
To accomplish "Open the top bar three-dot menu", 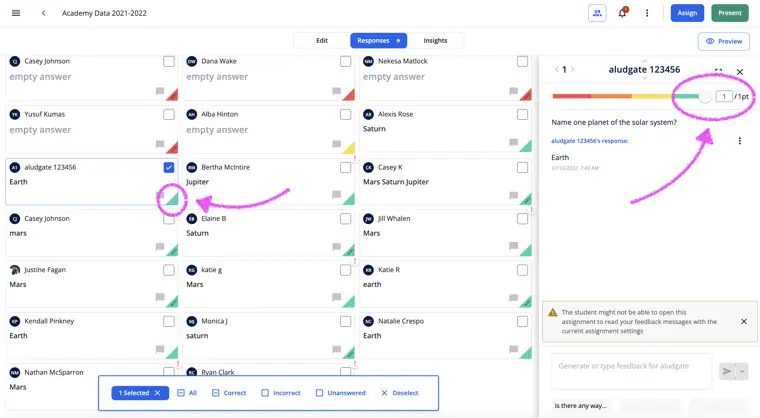I will click(647, 13).
